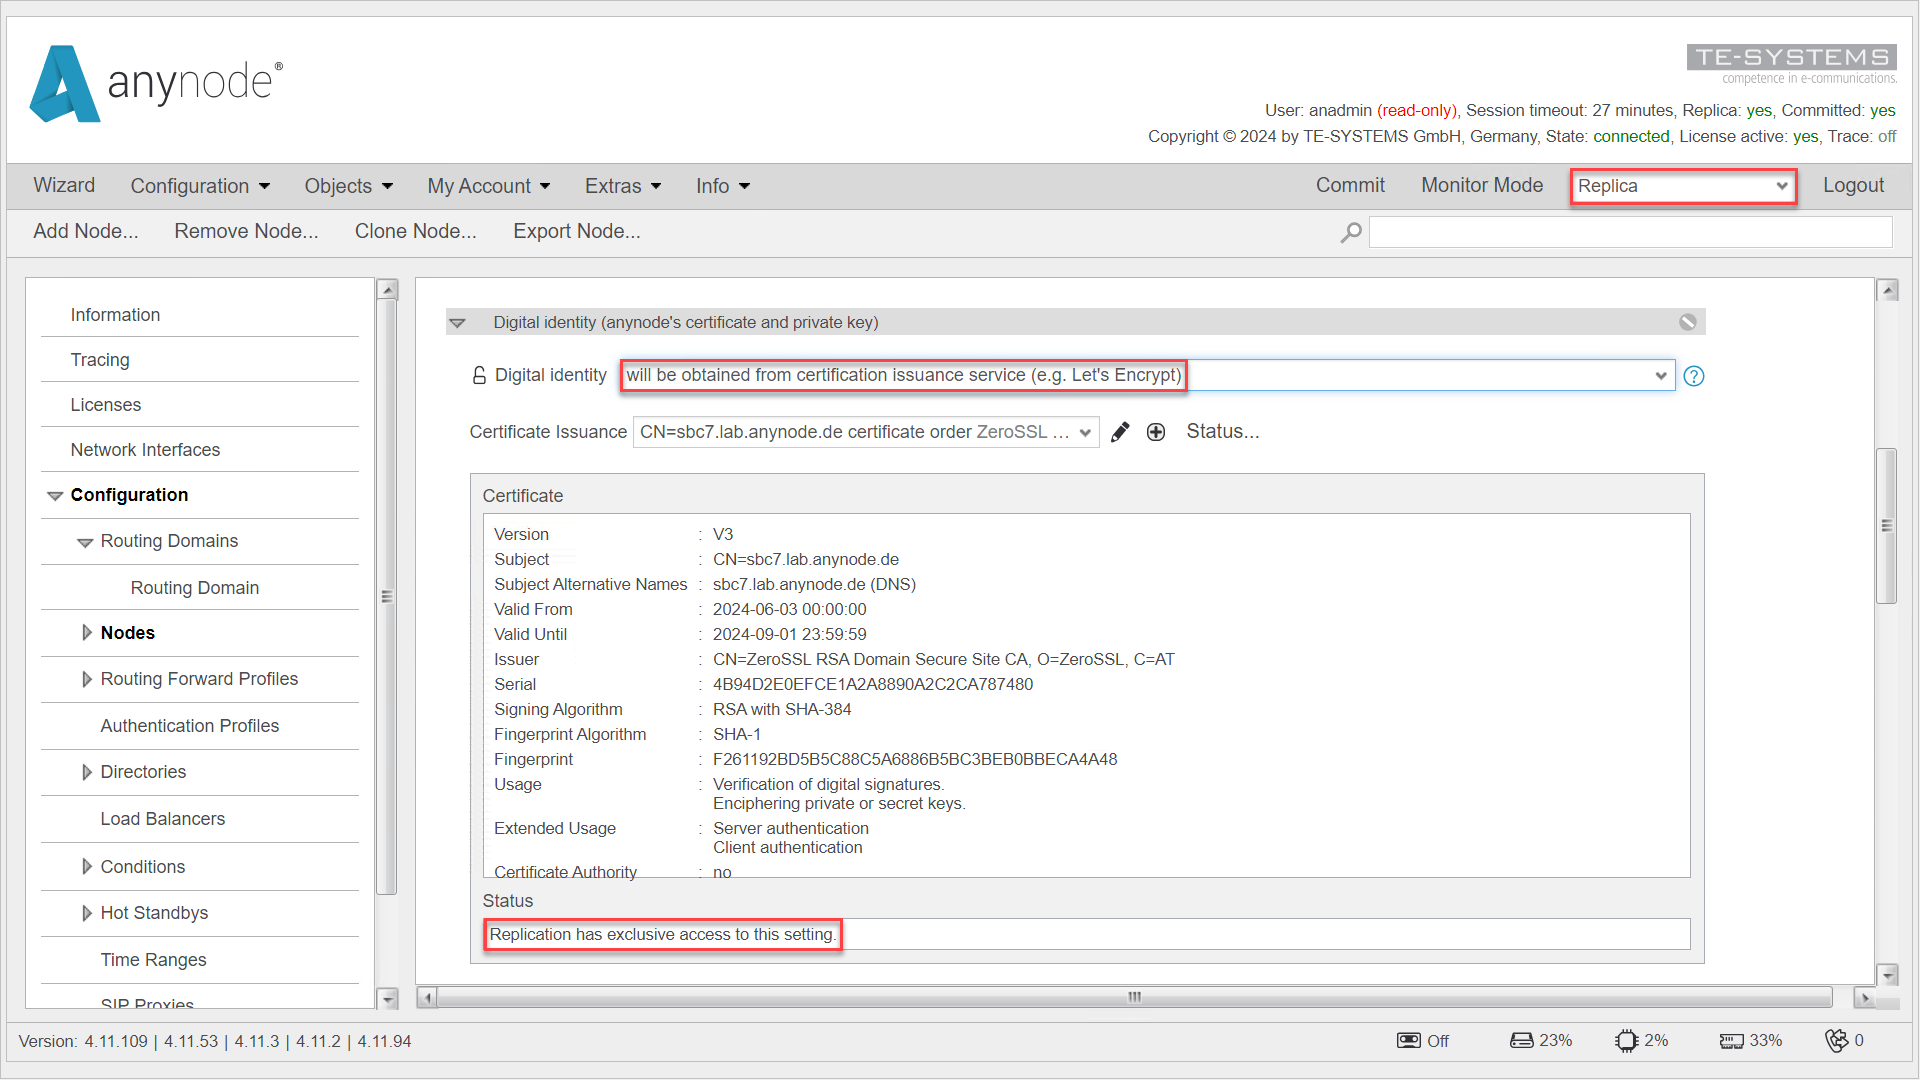Select the Configuration menu item

(198, 186)
